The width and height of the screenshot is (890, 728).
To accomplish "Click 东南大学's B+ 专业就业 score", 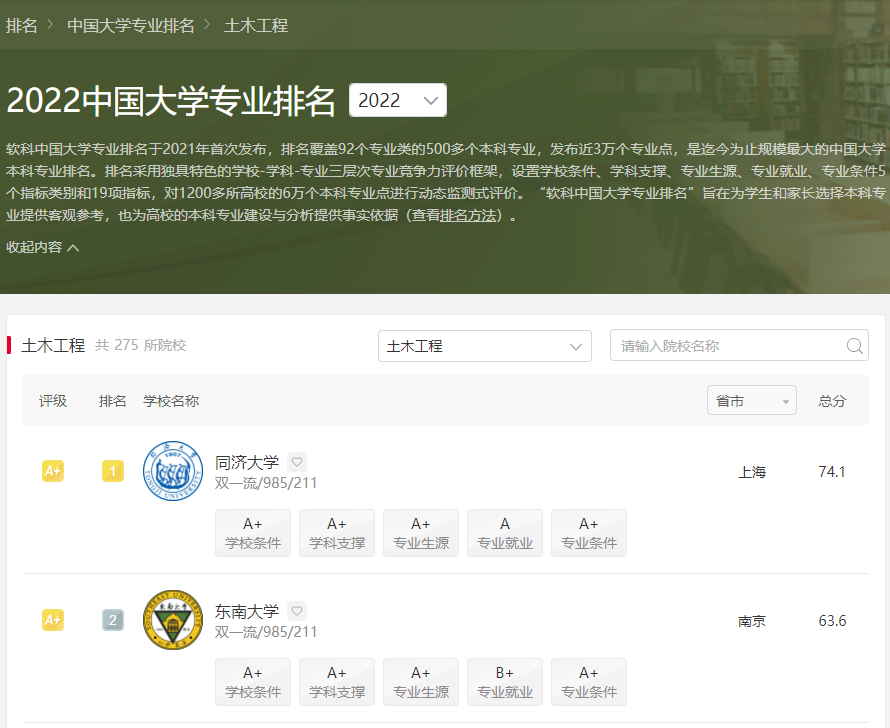I will [x=504, y=682].
